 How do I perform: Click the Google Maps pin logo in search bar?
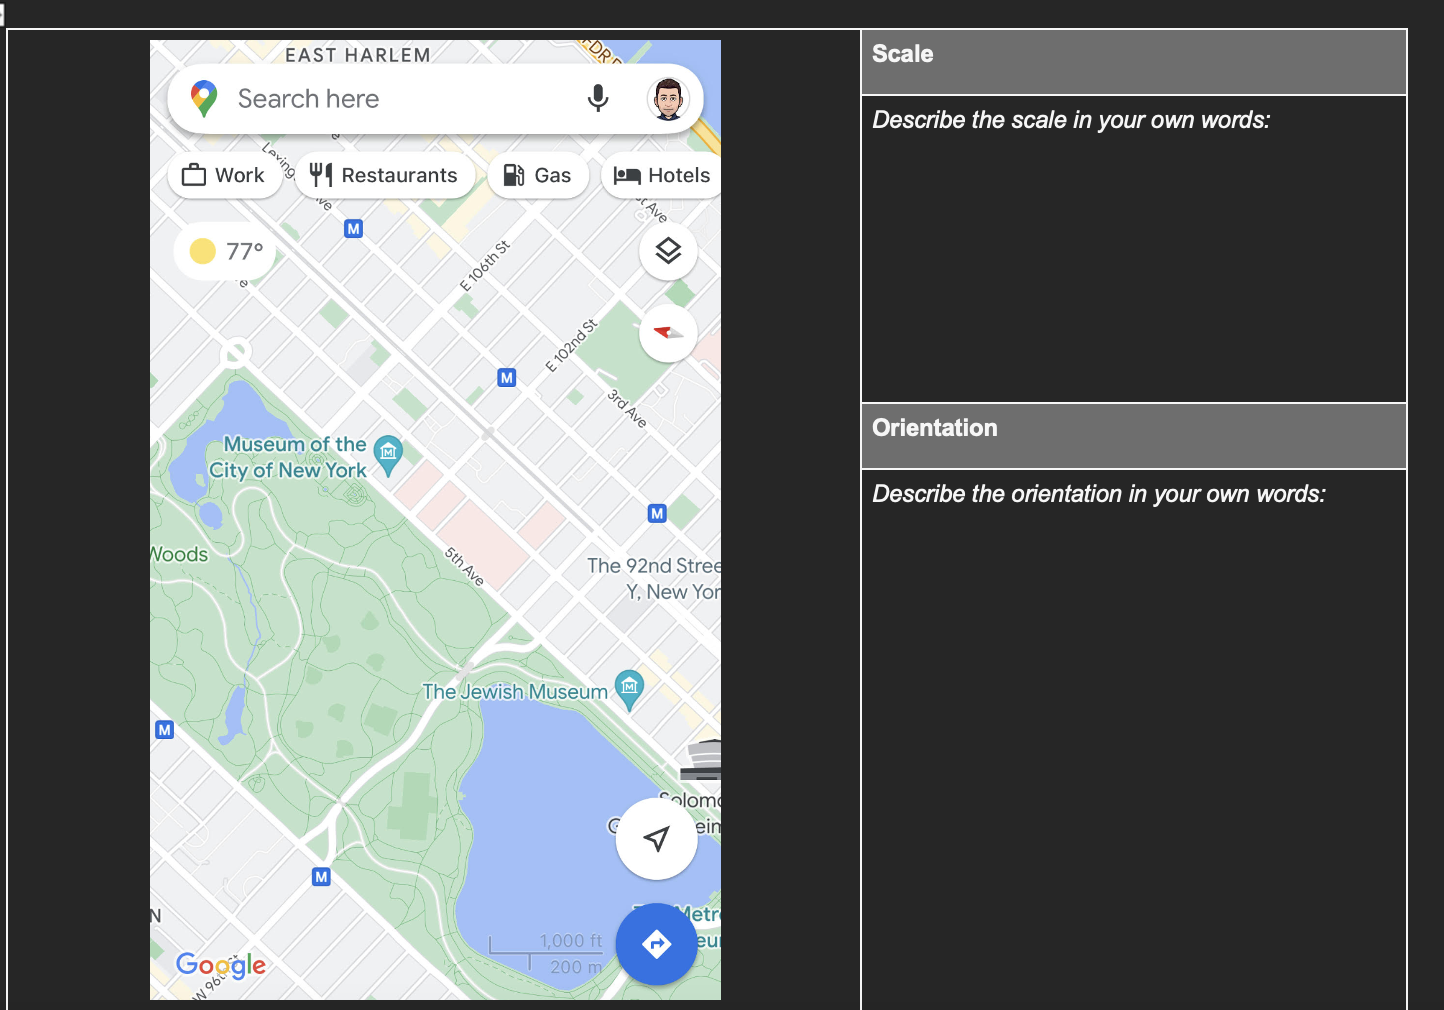coord(204,99)
